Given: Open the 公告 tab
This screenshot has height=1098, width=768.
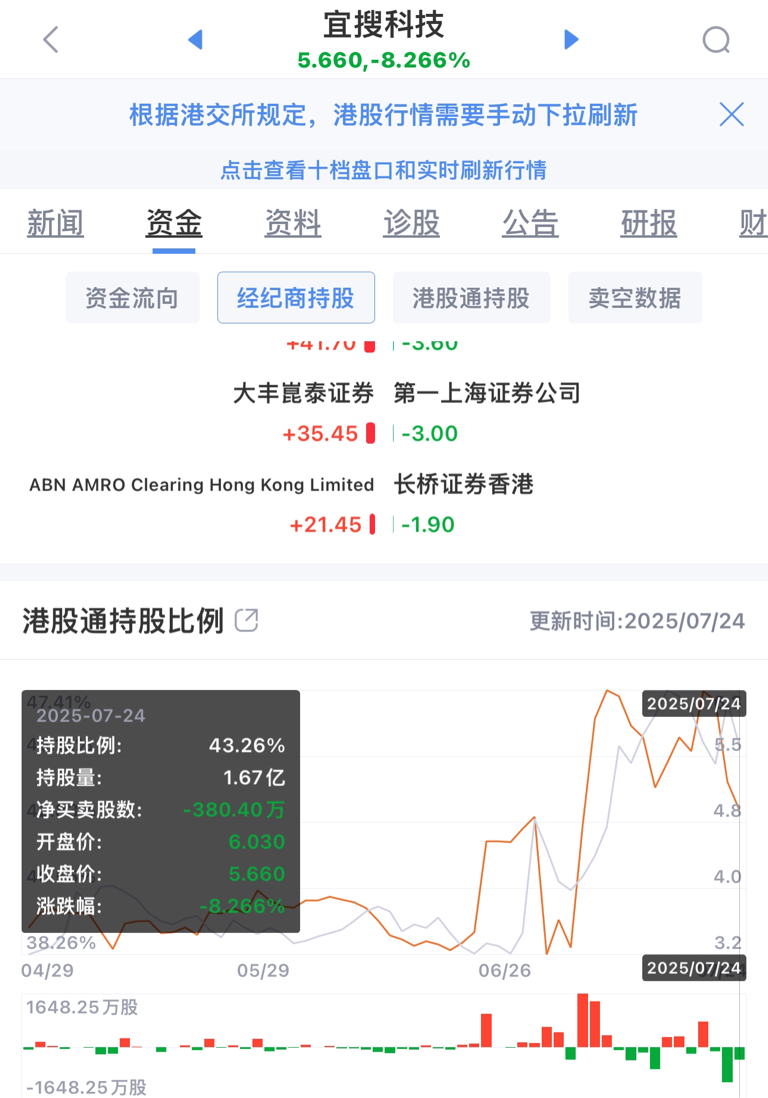Looking at the screenshot, I should tap(530, 223).
